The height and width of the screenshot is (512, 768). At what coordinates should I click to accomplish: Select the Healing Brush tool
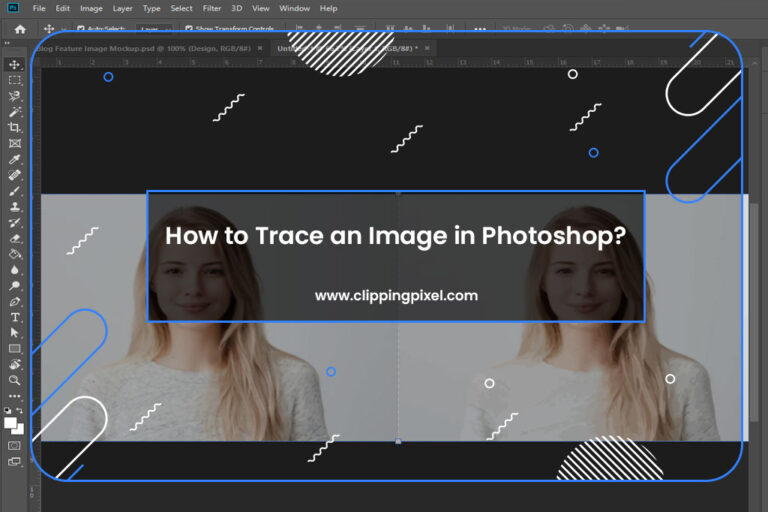[14, 175]
